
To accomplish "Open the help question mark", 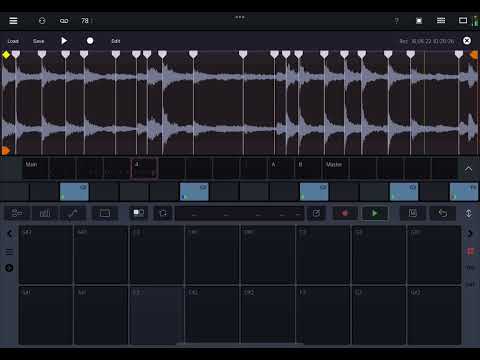I will tap(396, 21).
